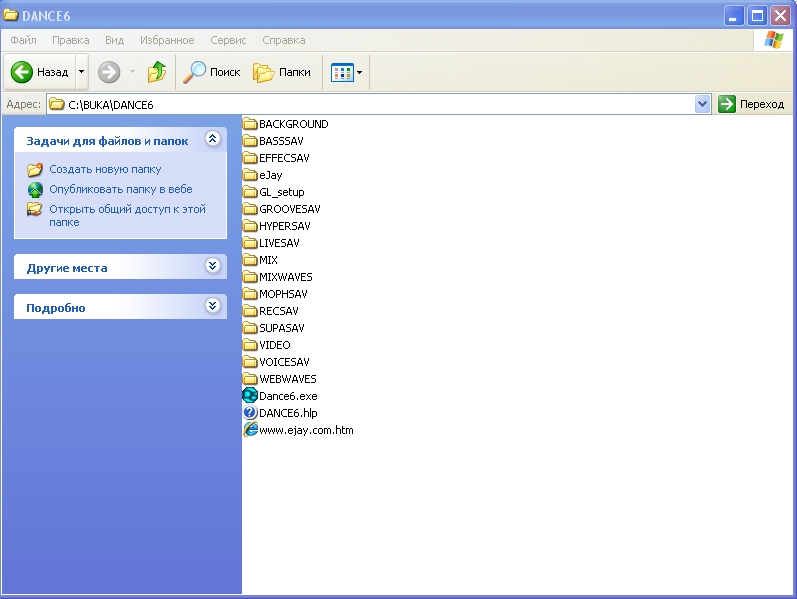Expand the address bar dropdown list

point(702,104)
